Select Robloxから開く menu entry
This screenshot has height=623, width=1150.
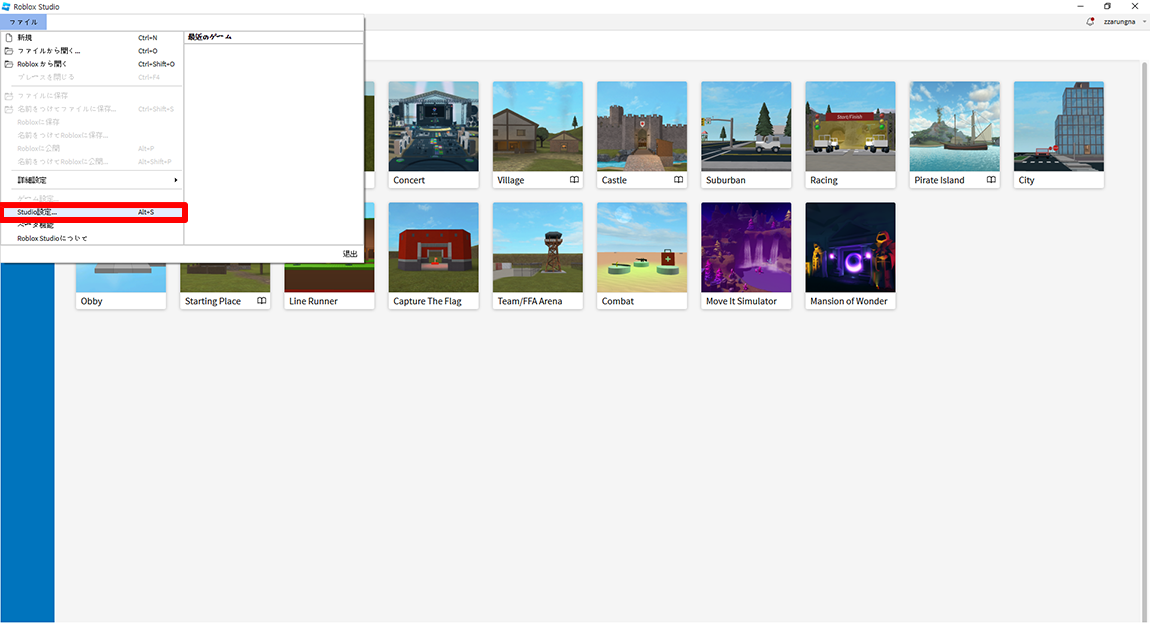[x=92, y=64]
